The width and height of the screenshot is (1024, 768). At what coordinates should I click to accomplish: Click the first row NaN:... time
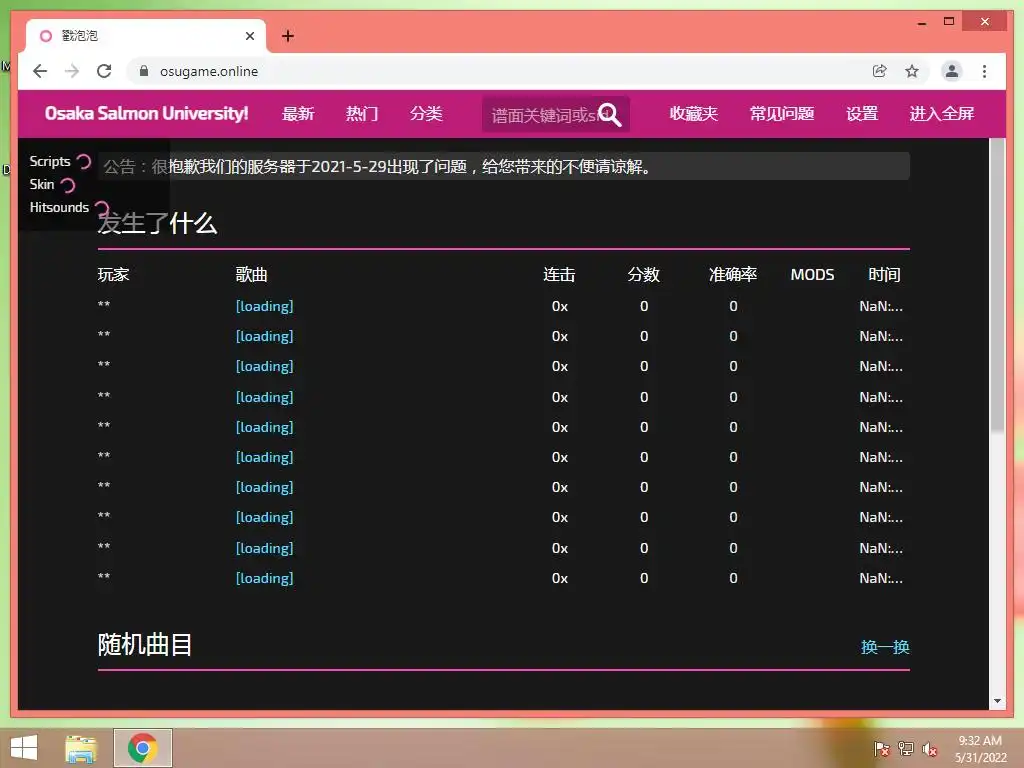(x=881, y=306)
